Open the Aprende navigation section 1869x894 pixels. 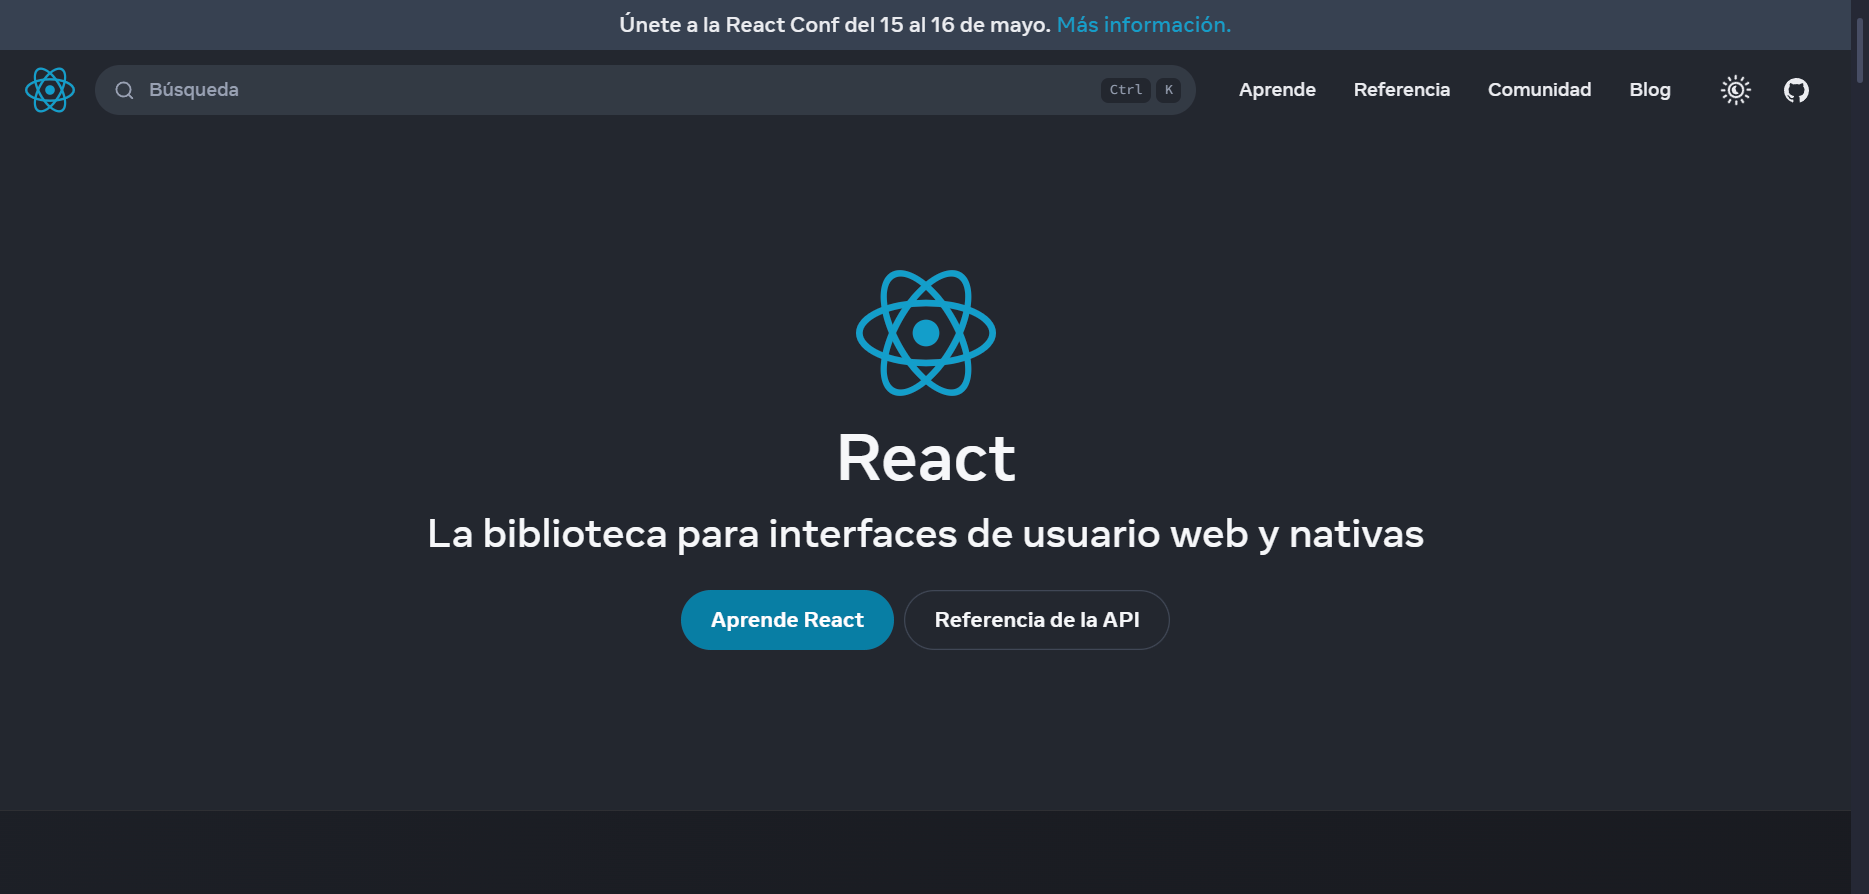point(1277,90)
